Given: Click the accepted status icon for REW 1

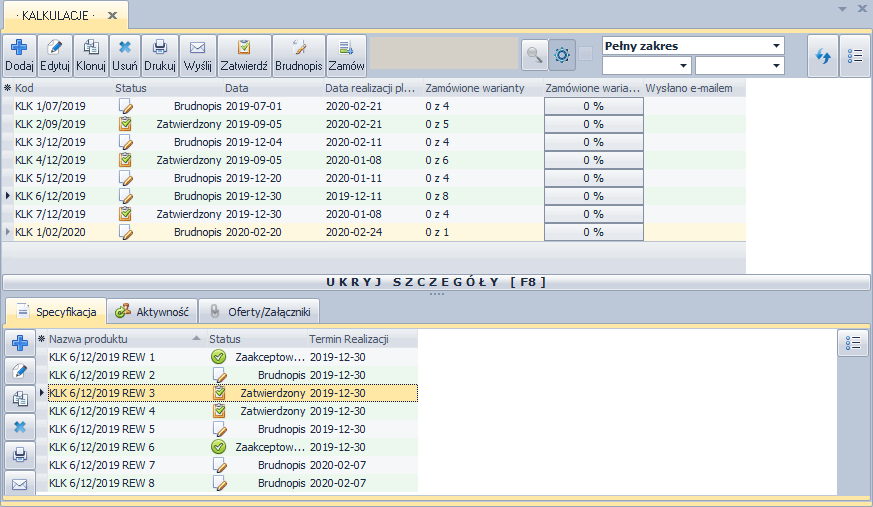Looking at the screenshot, I should point(219,357).
